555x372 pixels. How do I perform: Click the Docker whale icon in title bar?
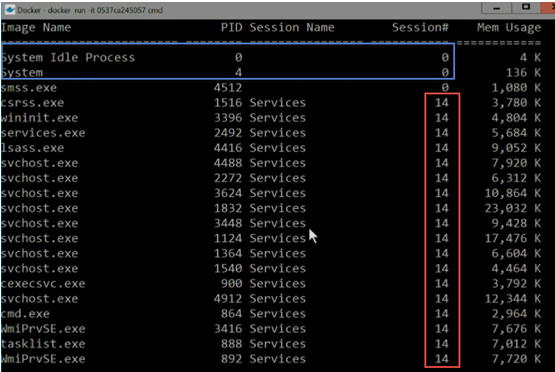coord(10,10)
